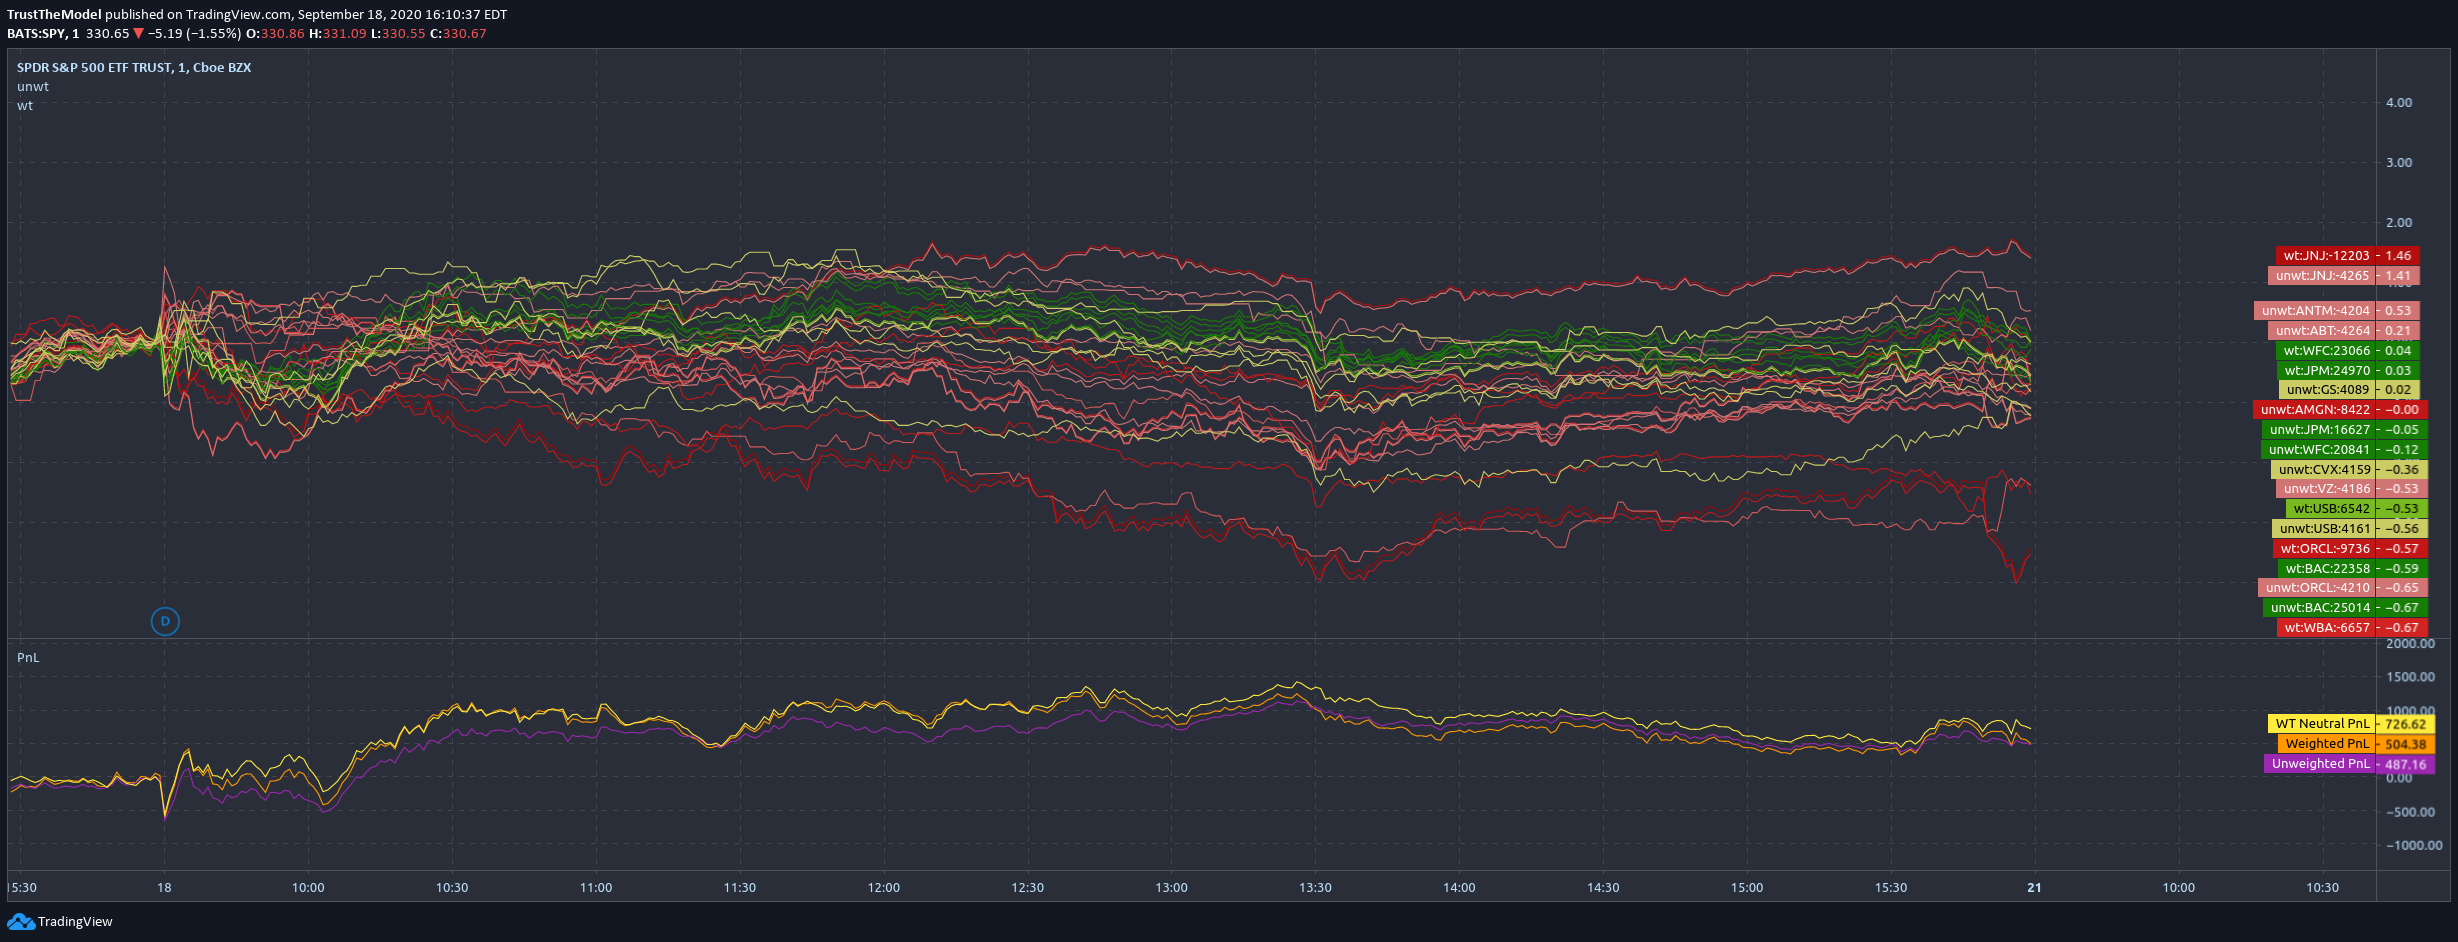Click the close value C:330.67

point(458,33)
